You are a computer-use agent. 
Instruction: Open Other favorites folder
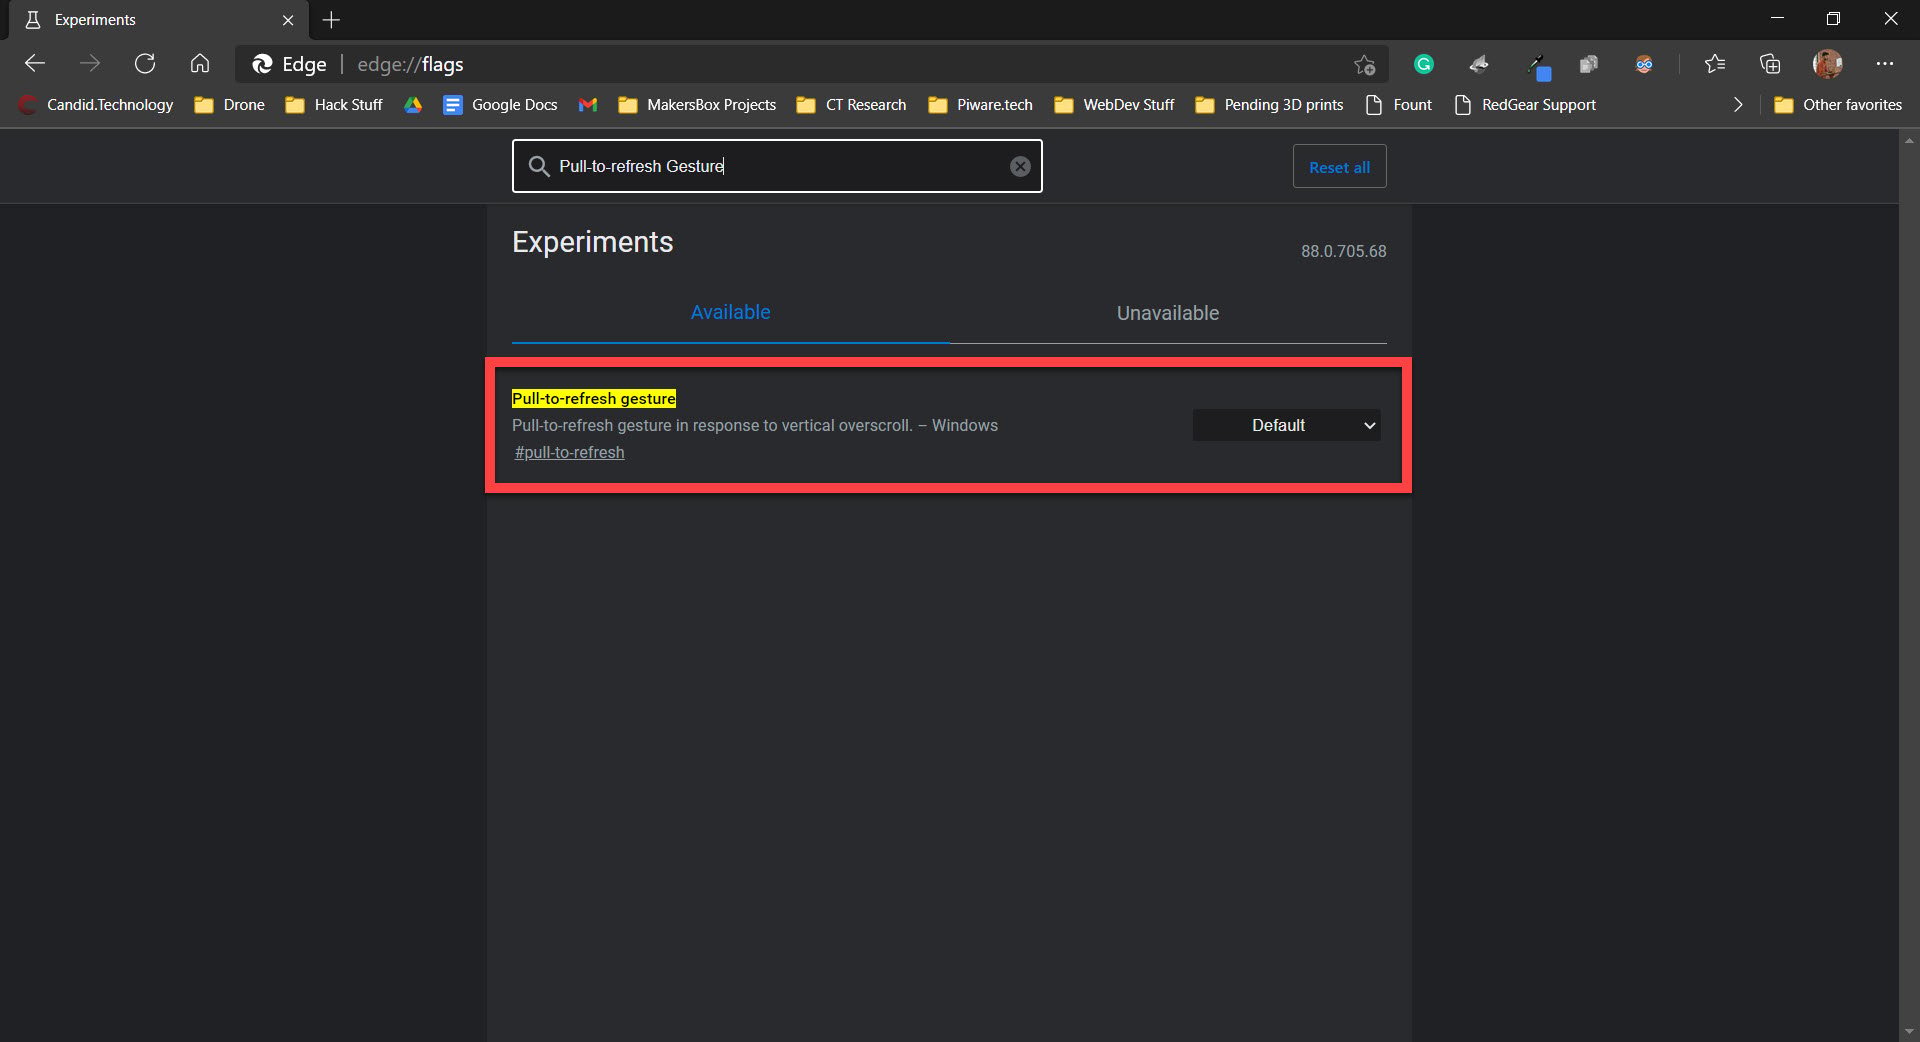(1838, 104)
